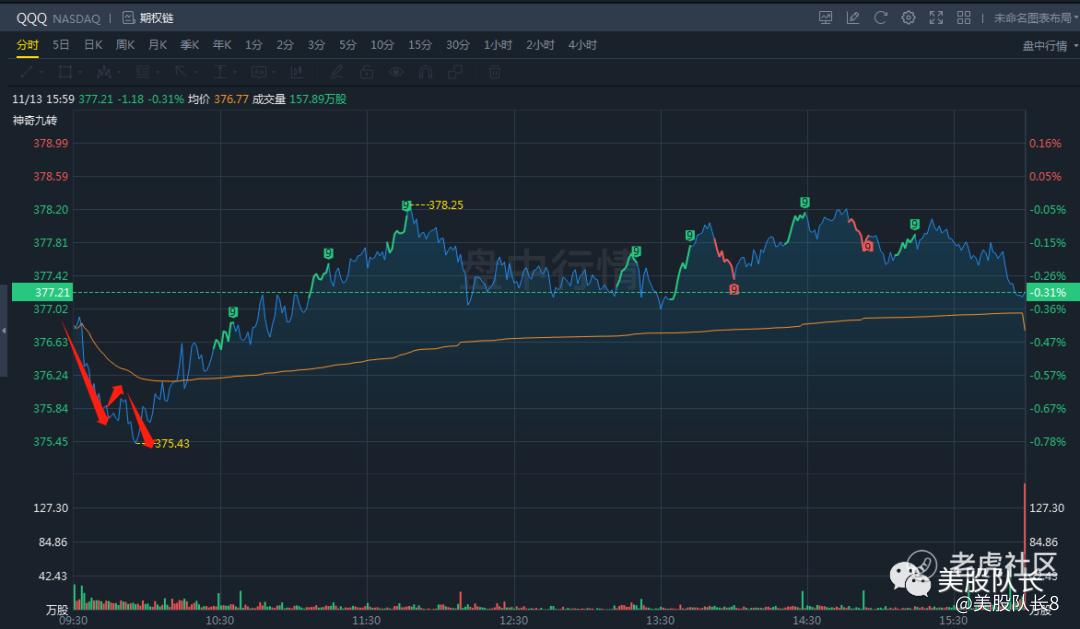Expand 未命名图表布局 layout dropdown

point(1035,18)
